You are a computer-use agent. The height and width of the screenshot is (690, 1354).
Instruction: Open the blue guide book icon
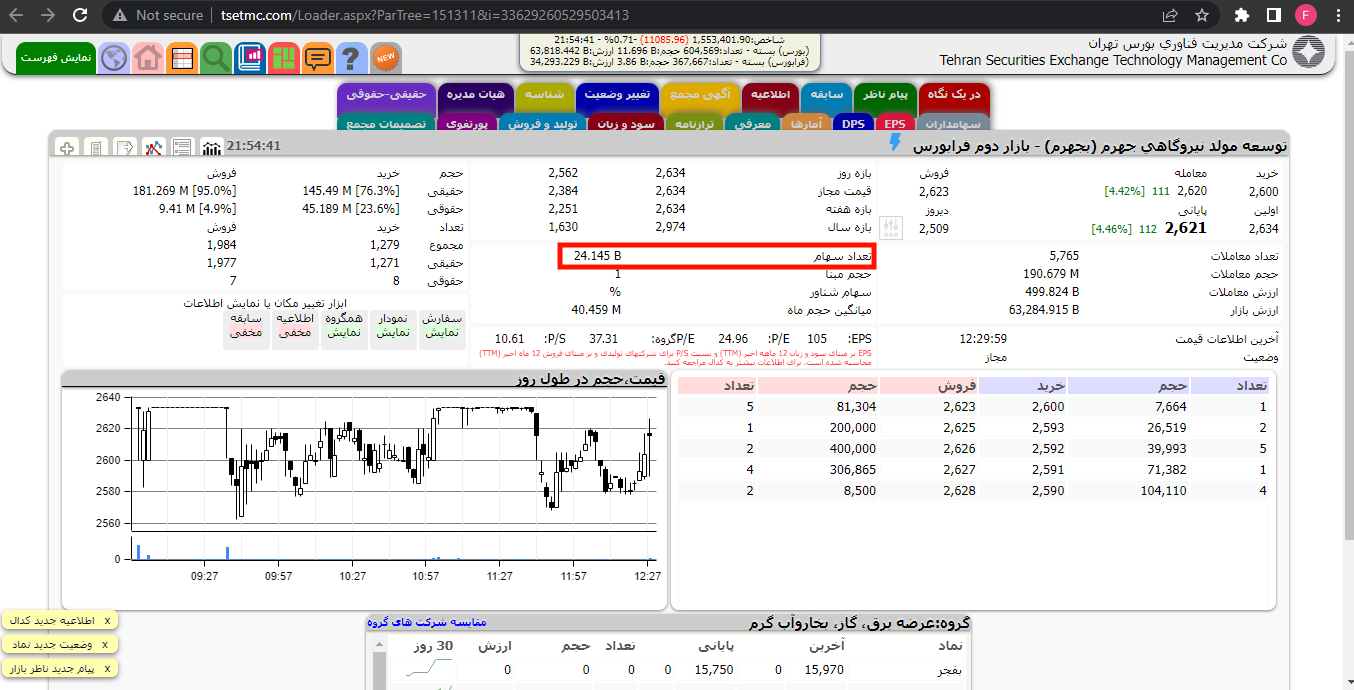(250, 57)
